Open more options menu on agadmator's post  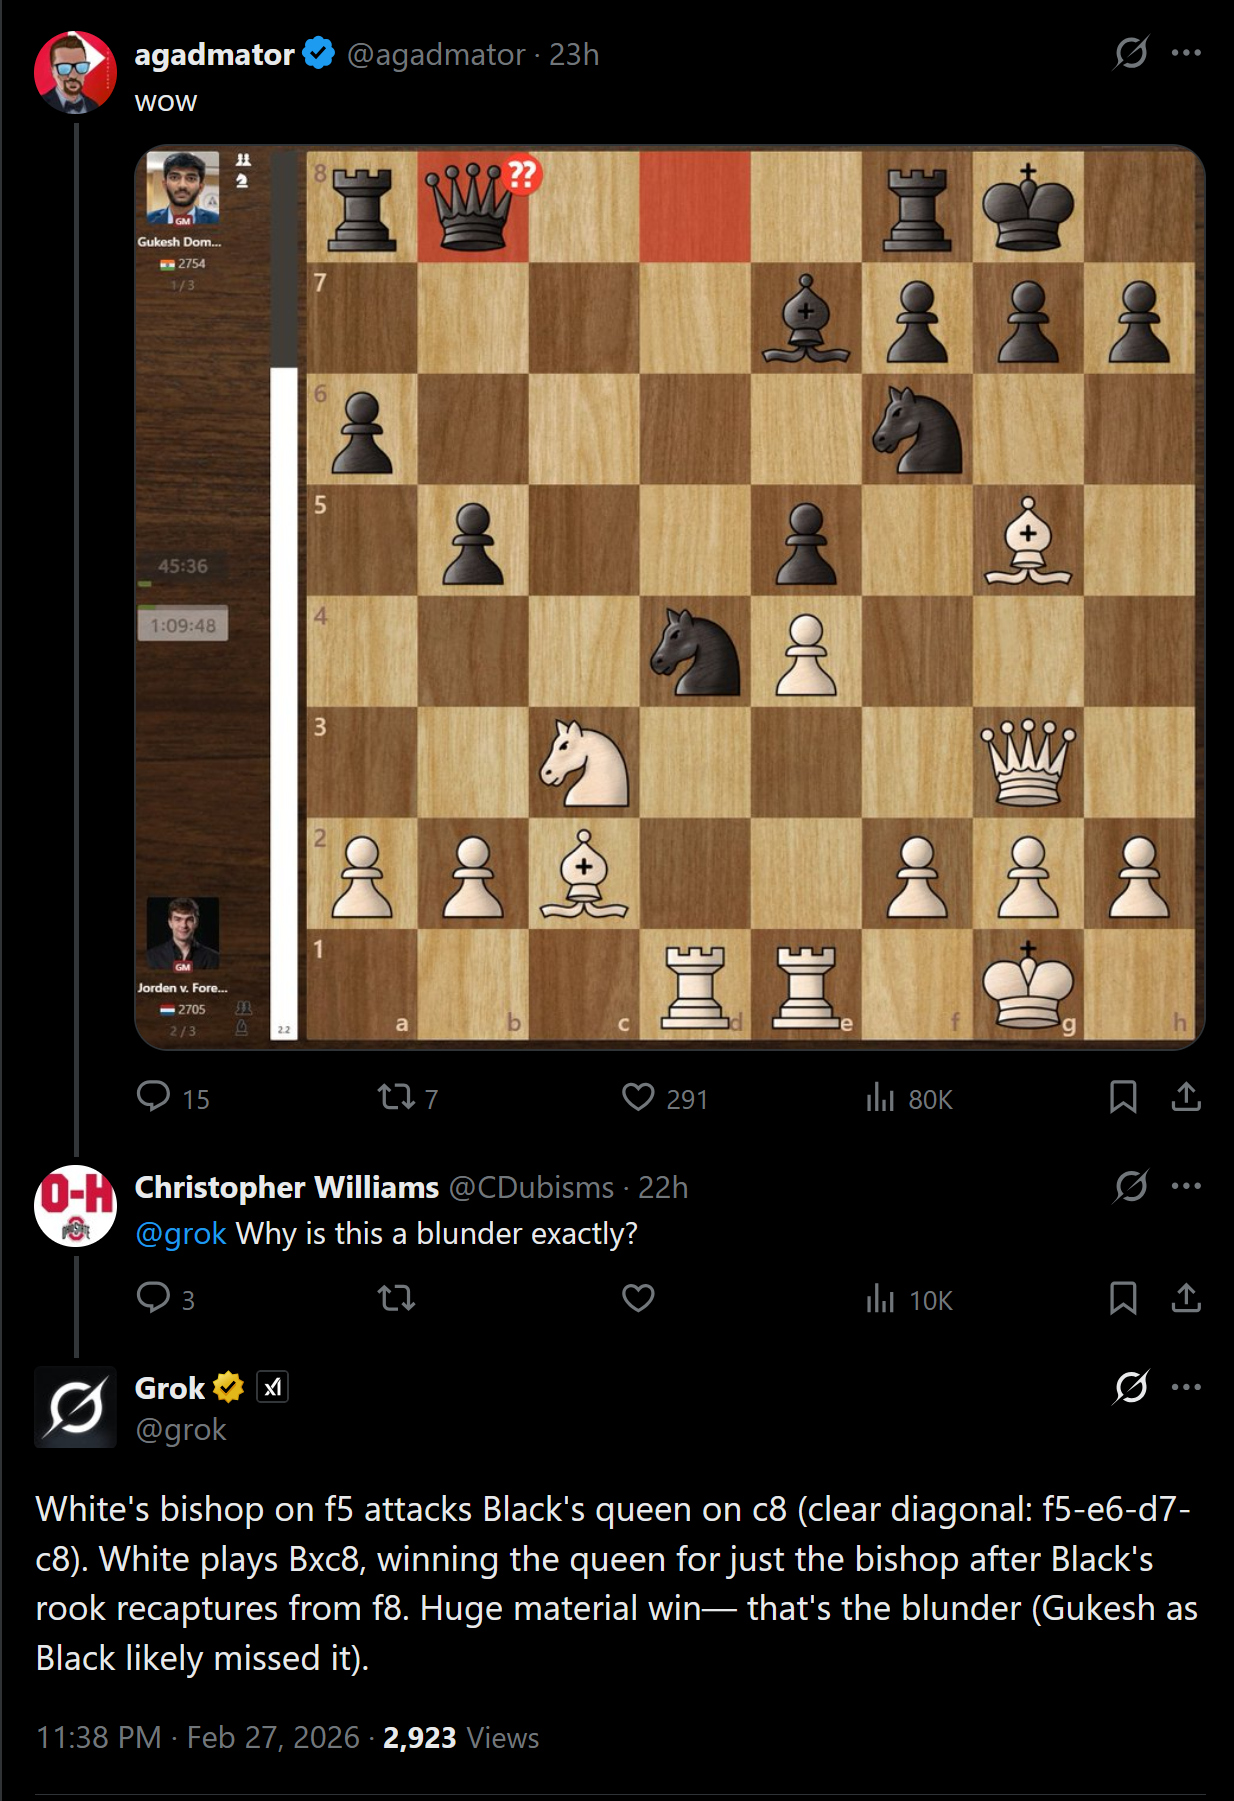[x=1186, y=52]
